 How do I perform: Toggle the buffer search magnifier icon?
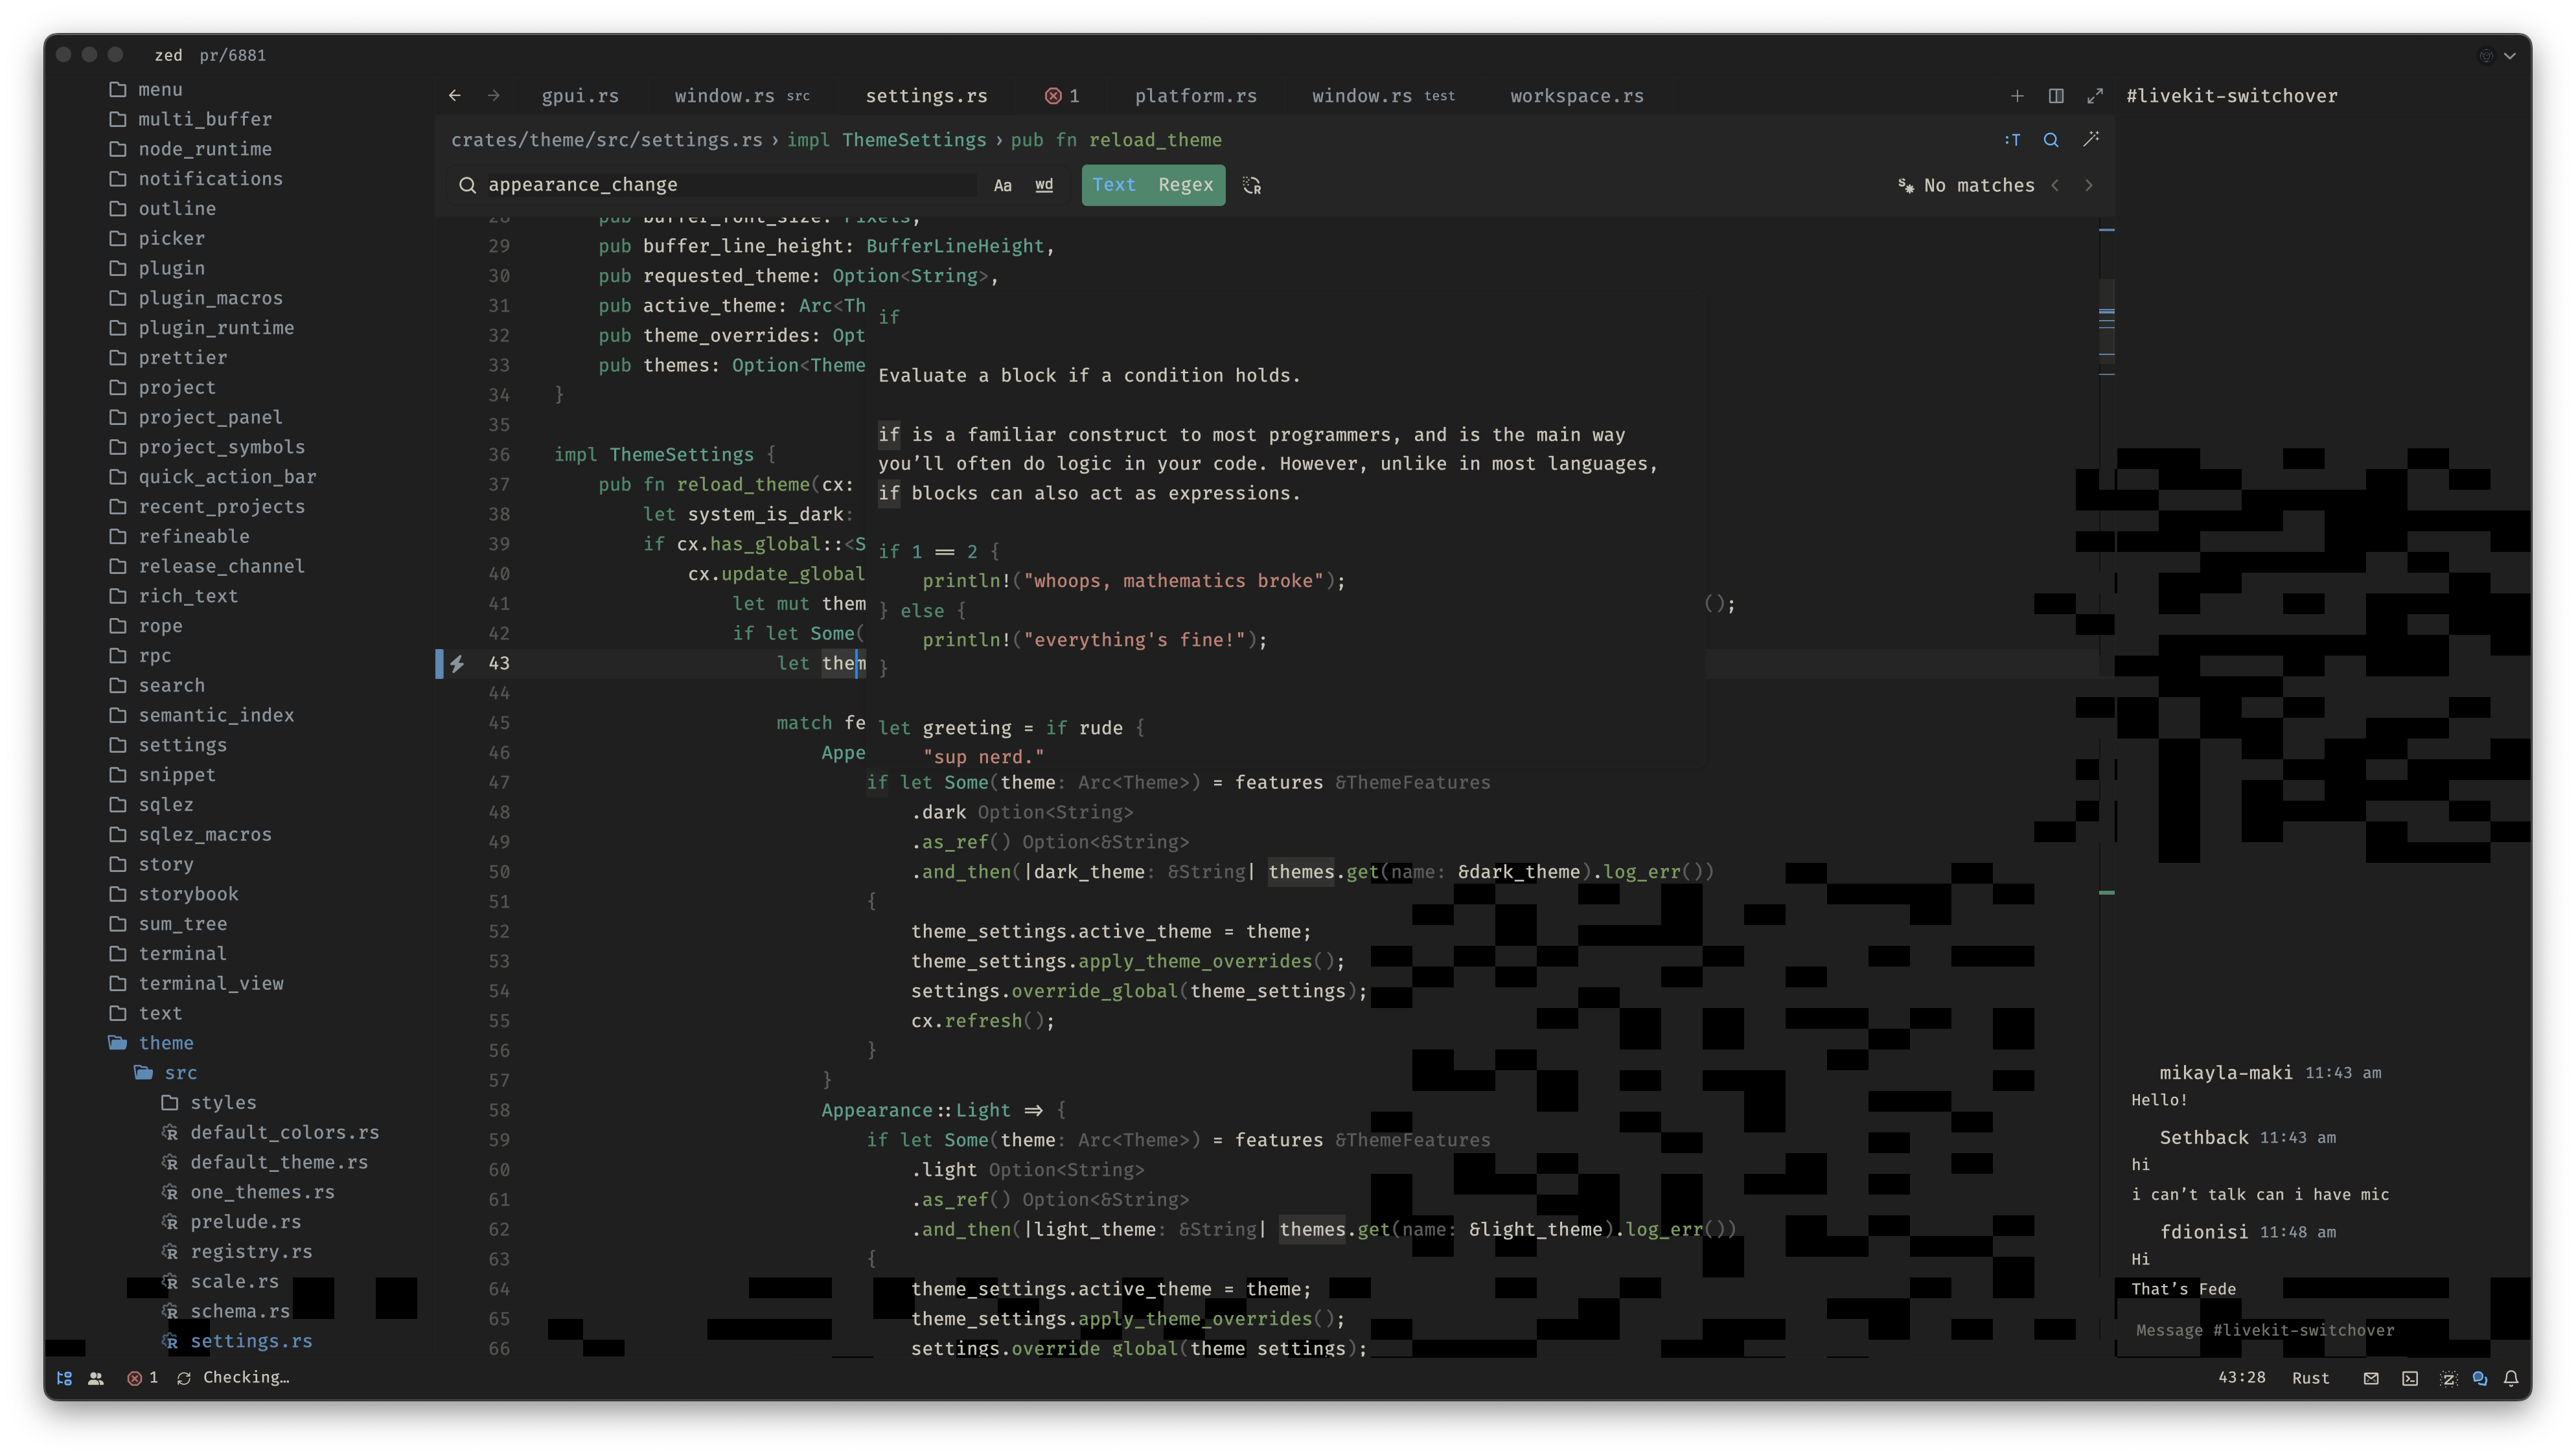[2051, 140]
